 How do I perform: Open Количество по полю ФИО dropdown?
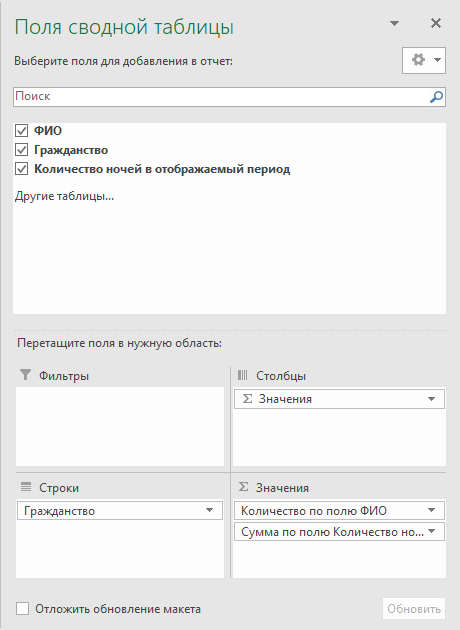tap(431, 510)
